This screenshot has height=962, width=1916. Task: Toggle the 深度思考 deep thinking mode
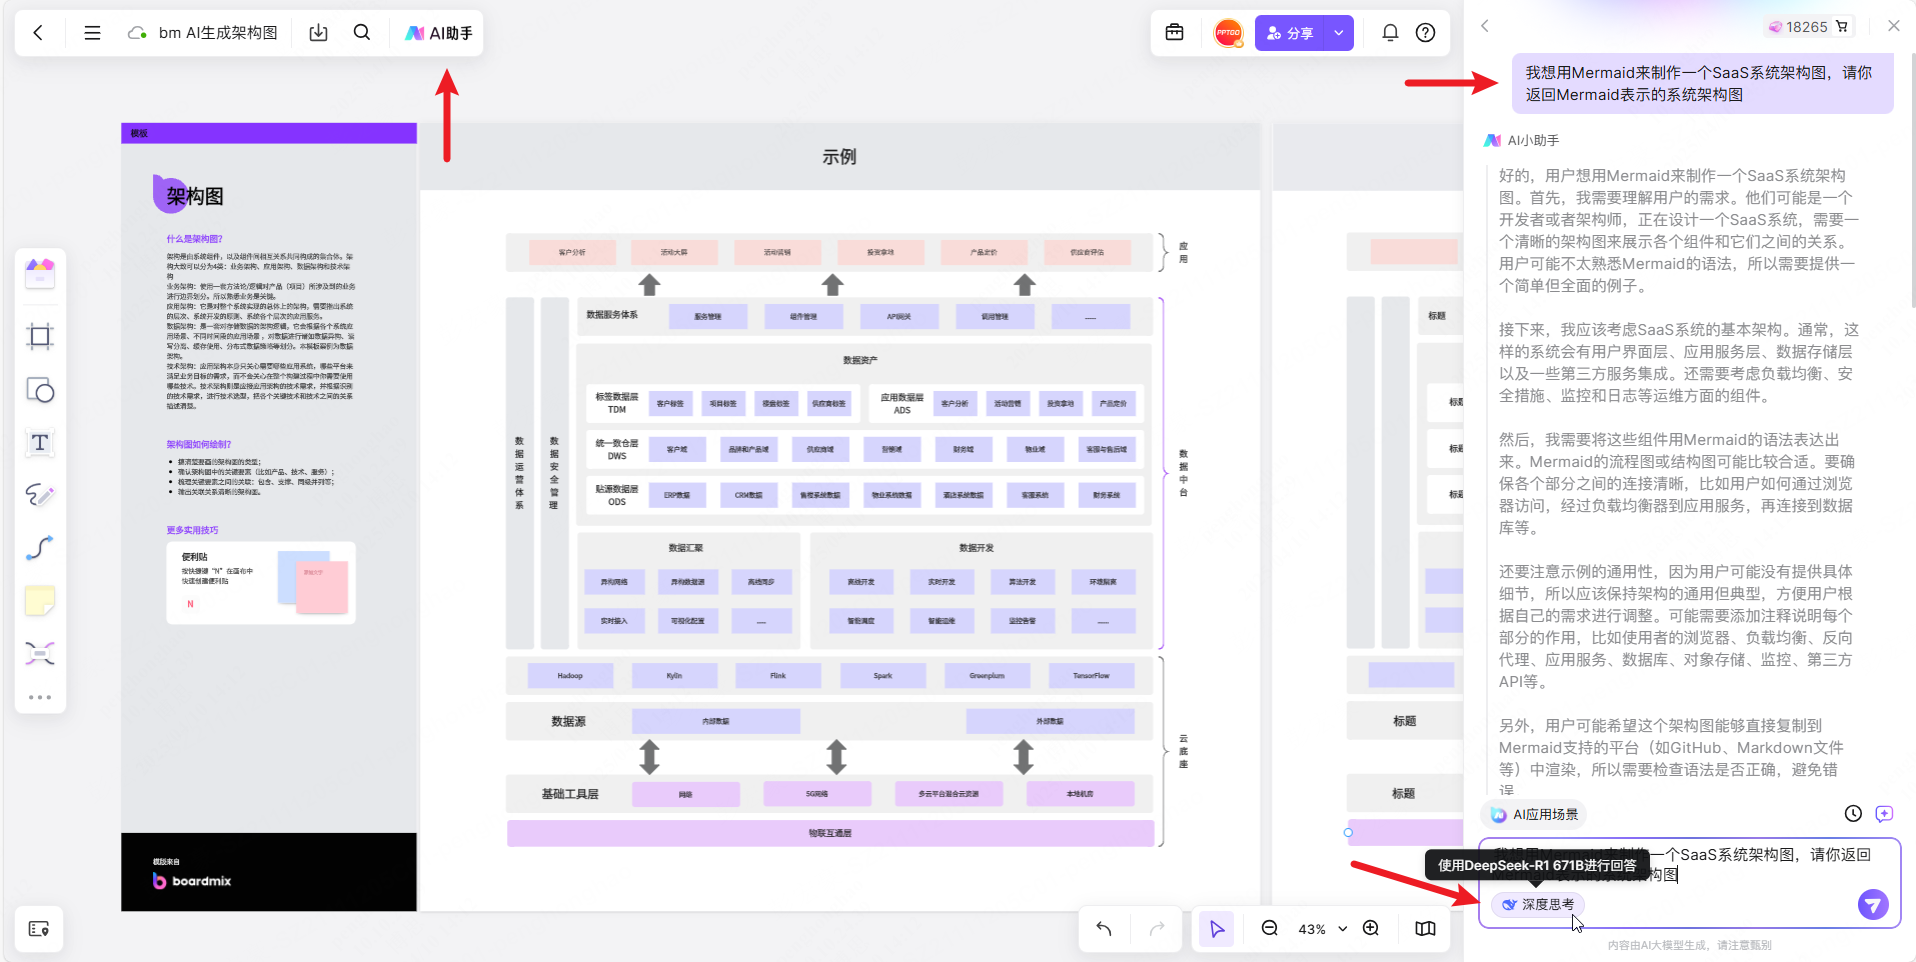tap(1538, 904)
